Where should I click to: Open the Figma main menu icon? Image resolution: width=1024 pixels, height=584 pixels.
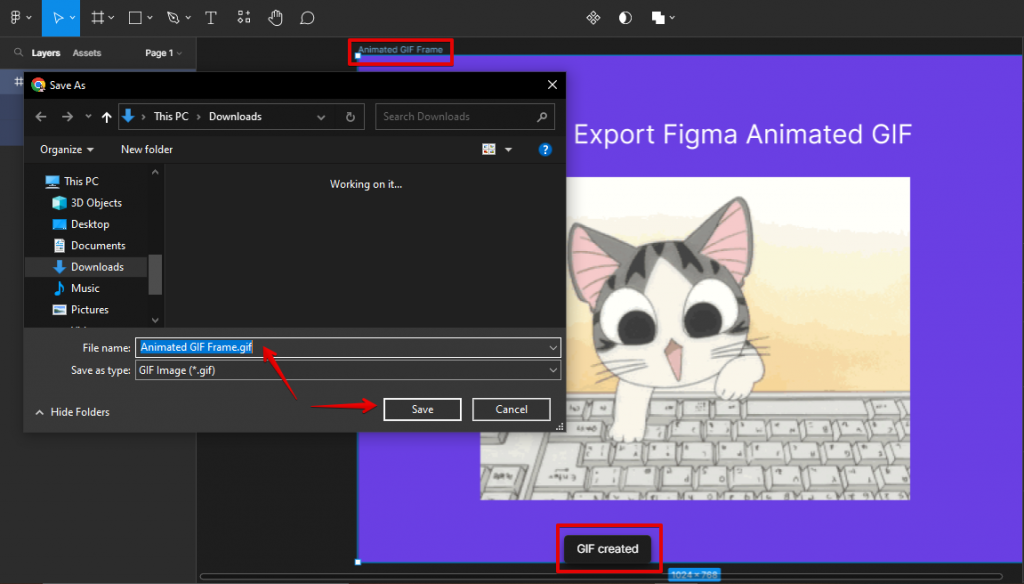16,18
